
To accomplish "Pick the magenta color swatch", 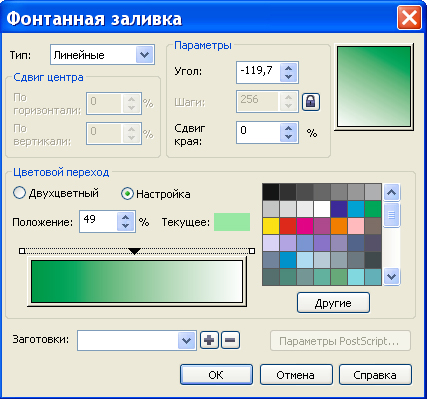I will click(x=305, y=226).
